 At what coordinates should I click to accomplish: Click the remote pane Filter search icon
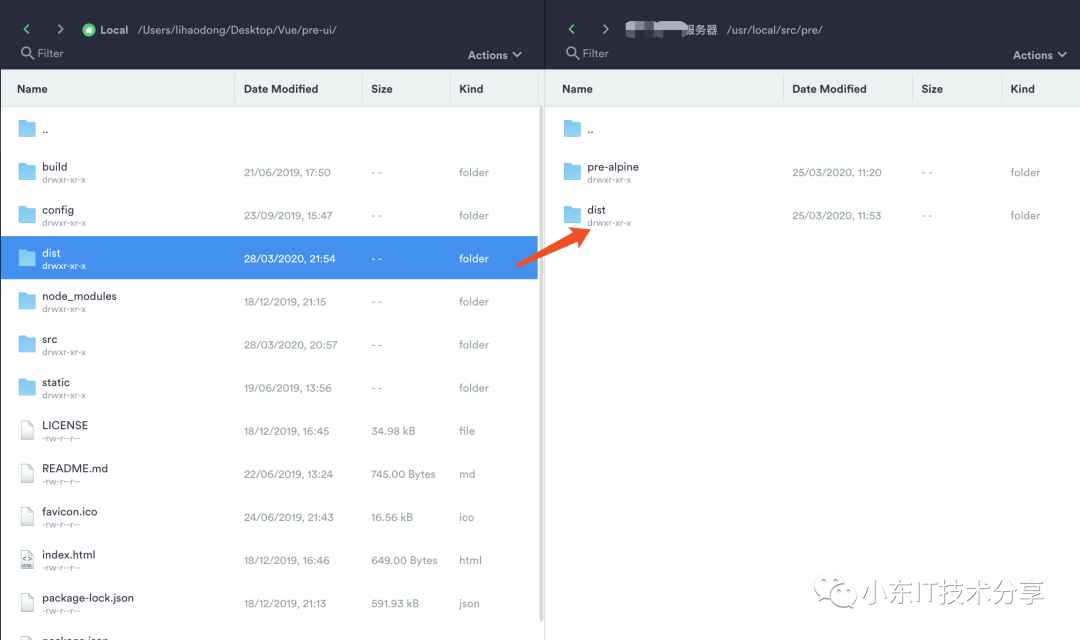pyautogui.click(x=572, y=53)
